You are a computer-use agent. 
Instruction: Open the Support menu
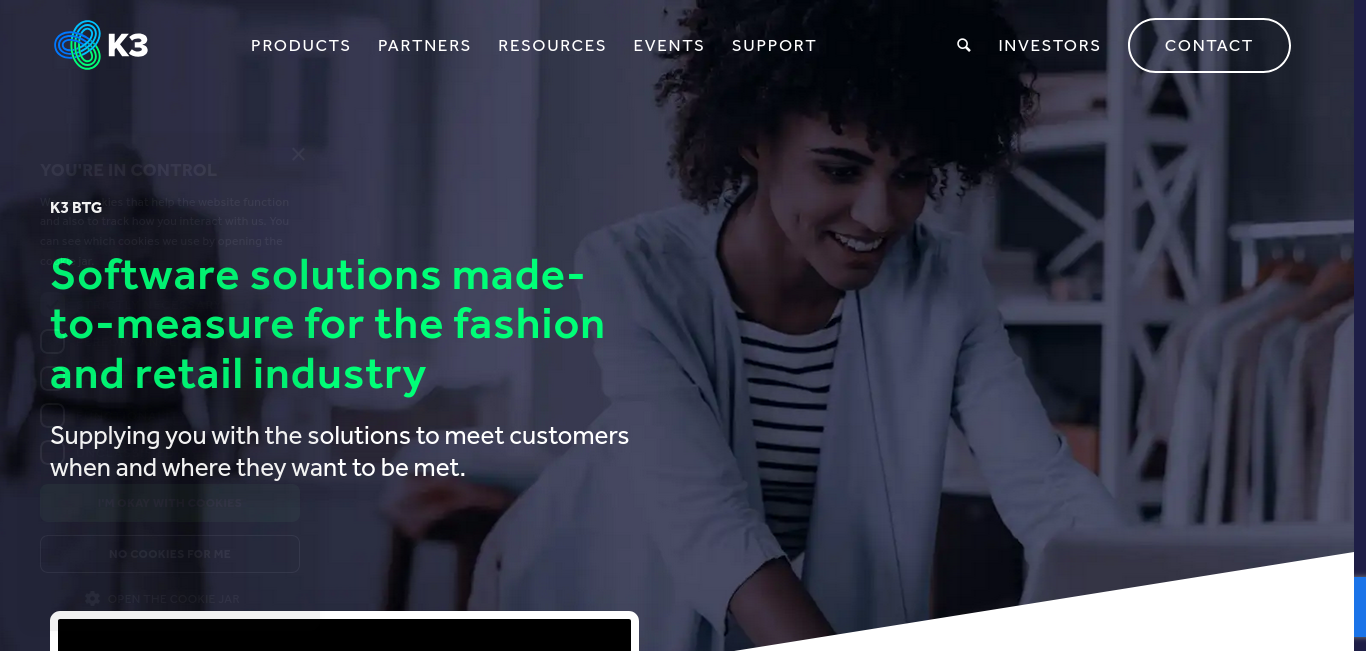[774, 46]
